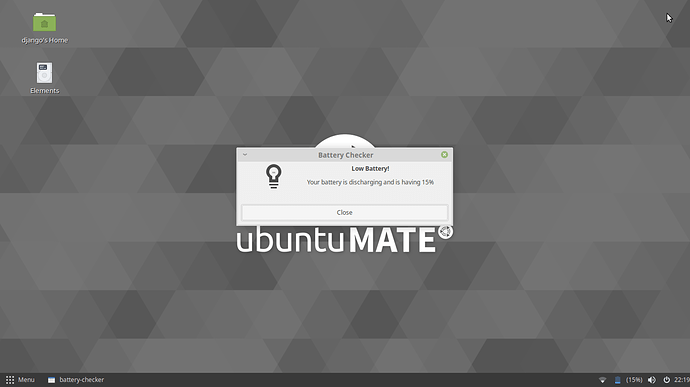The height and width of the screenshot is (387, 690).
Task: Open the volume speaker icon in tray
Action: pos(652,380)
